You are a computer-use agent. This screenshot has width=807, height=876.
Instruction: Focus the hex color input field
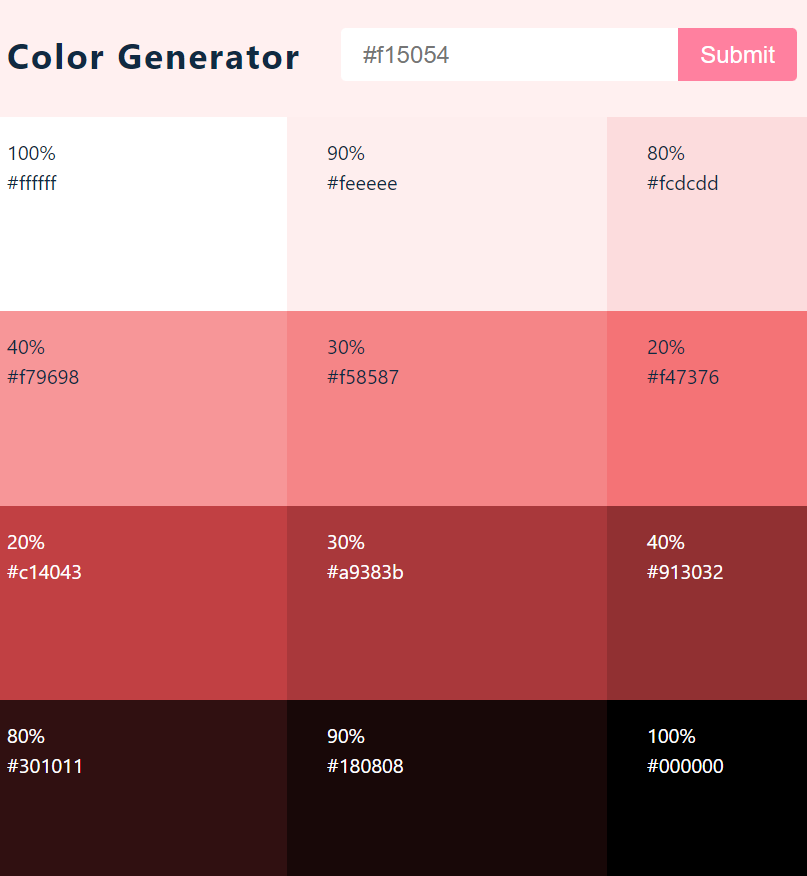(x=509, y=55)
